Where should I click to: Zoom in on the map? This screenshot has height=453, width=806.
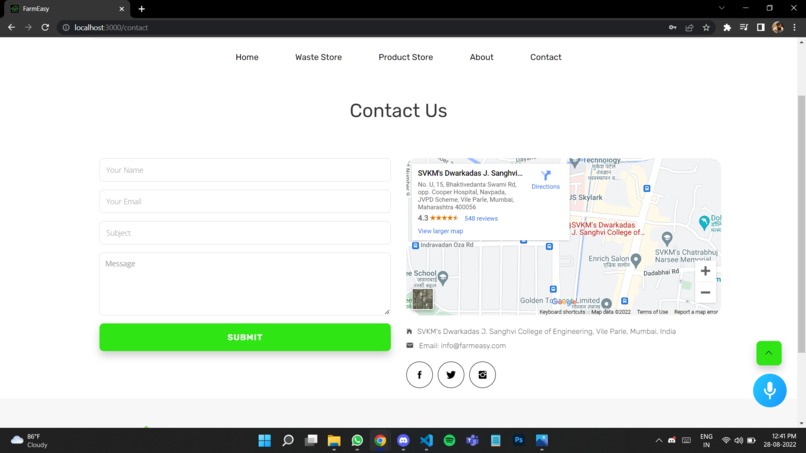pos(705,271)
